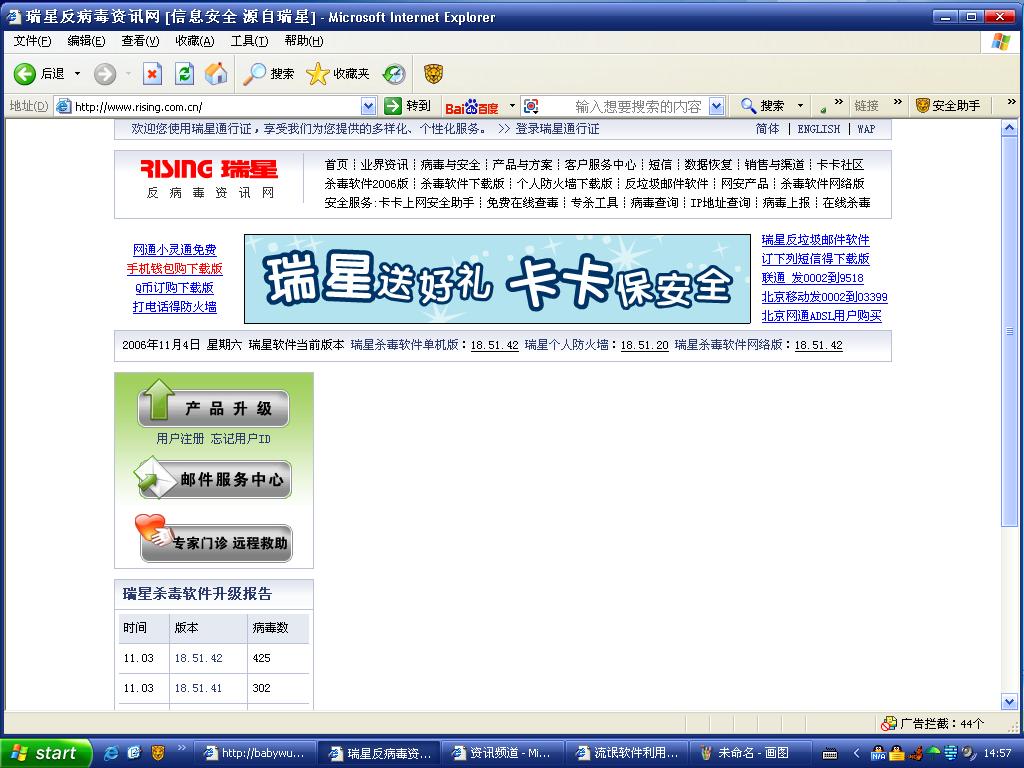Click the 忘记用户ID link
Image resolution: width=1024 pixels, height=768 pixels.
tap(240, 439)
